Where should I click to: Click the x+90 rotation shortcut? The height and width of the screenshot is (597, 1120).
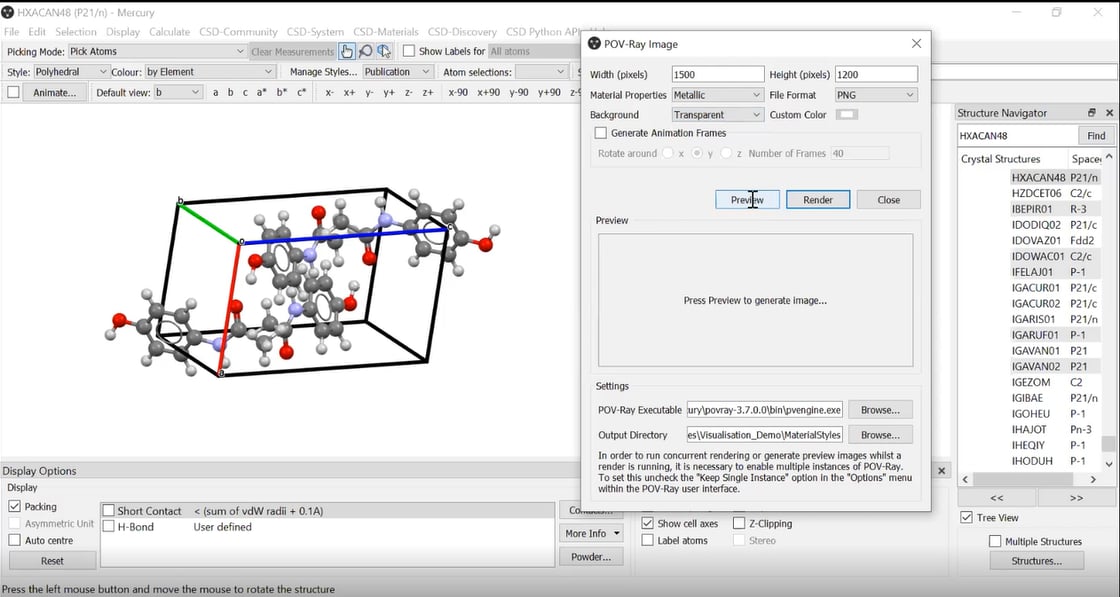click(489, 92)
